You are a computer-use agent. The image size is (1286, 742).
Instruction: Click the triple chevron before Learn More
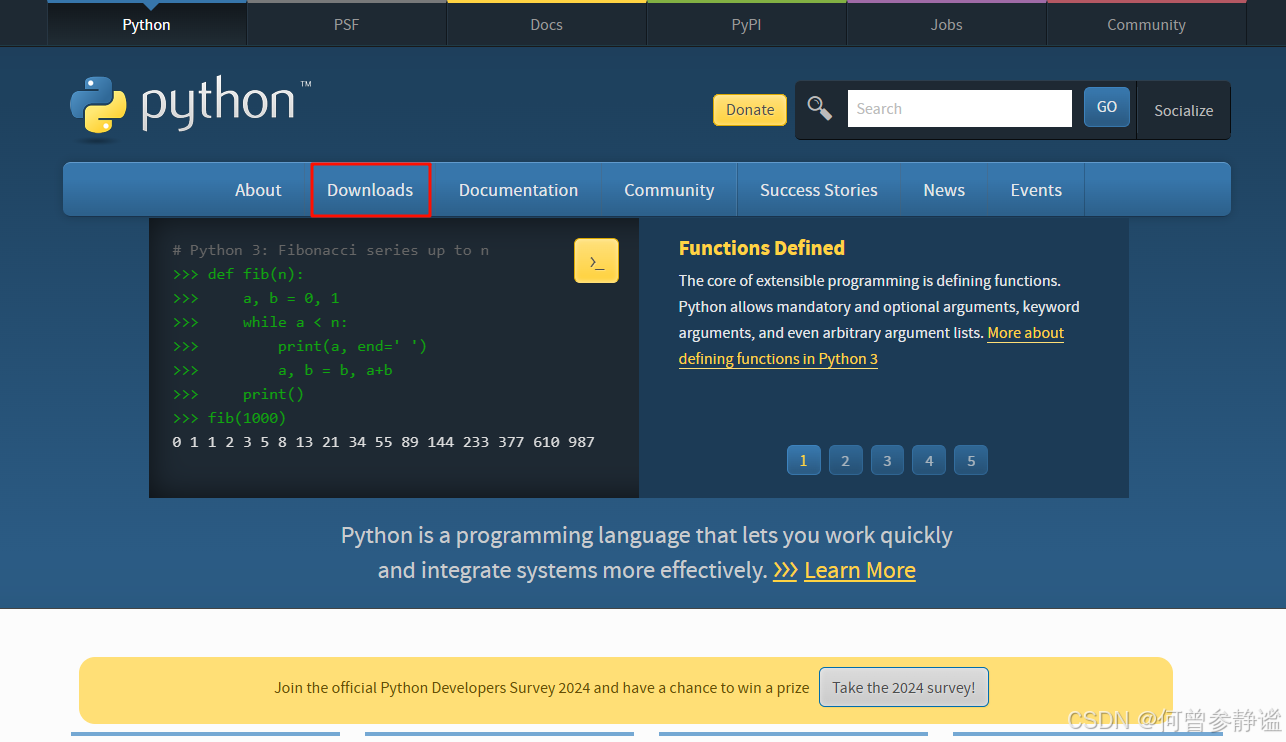[x=785, y=571]
